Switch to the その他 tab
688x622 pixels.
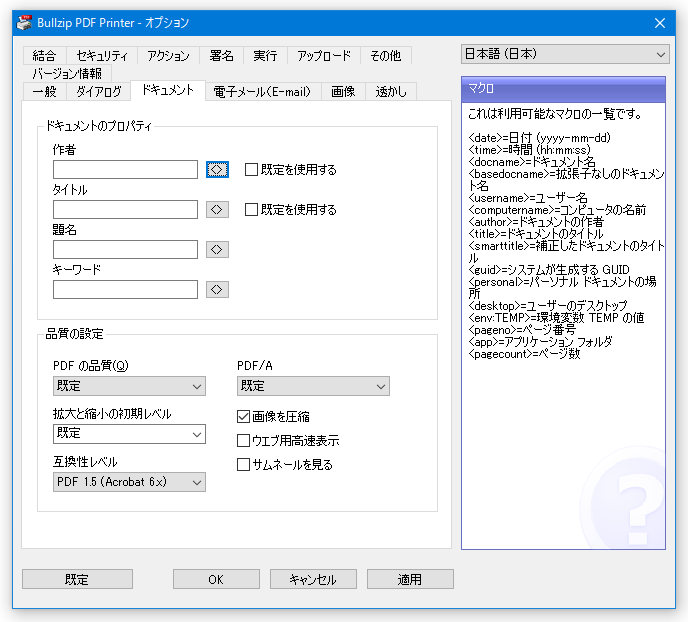point(386,56)
